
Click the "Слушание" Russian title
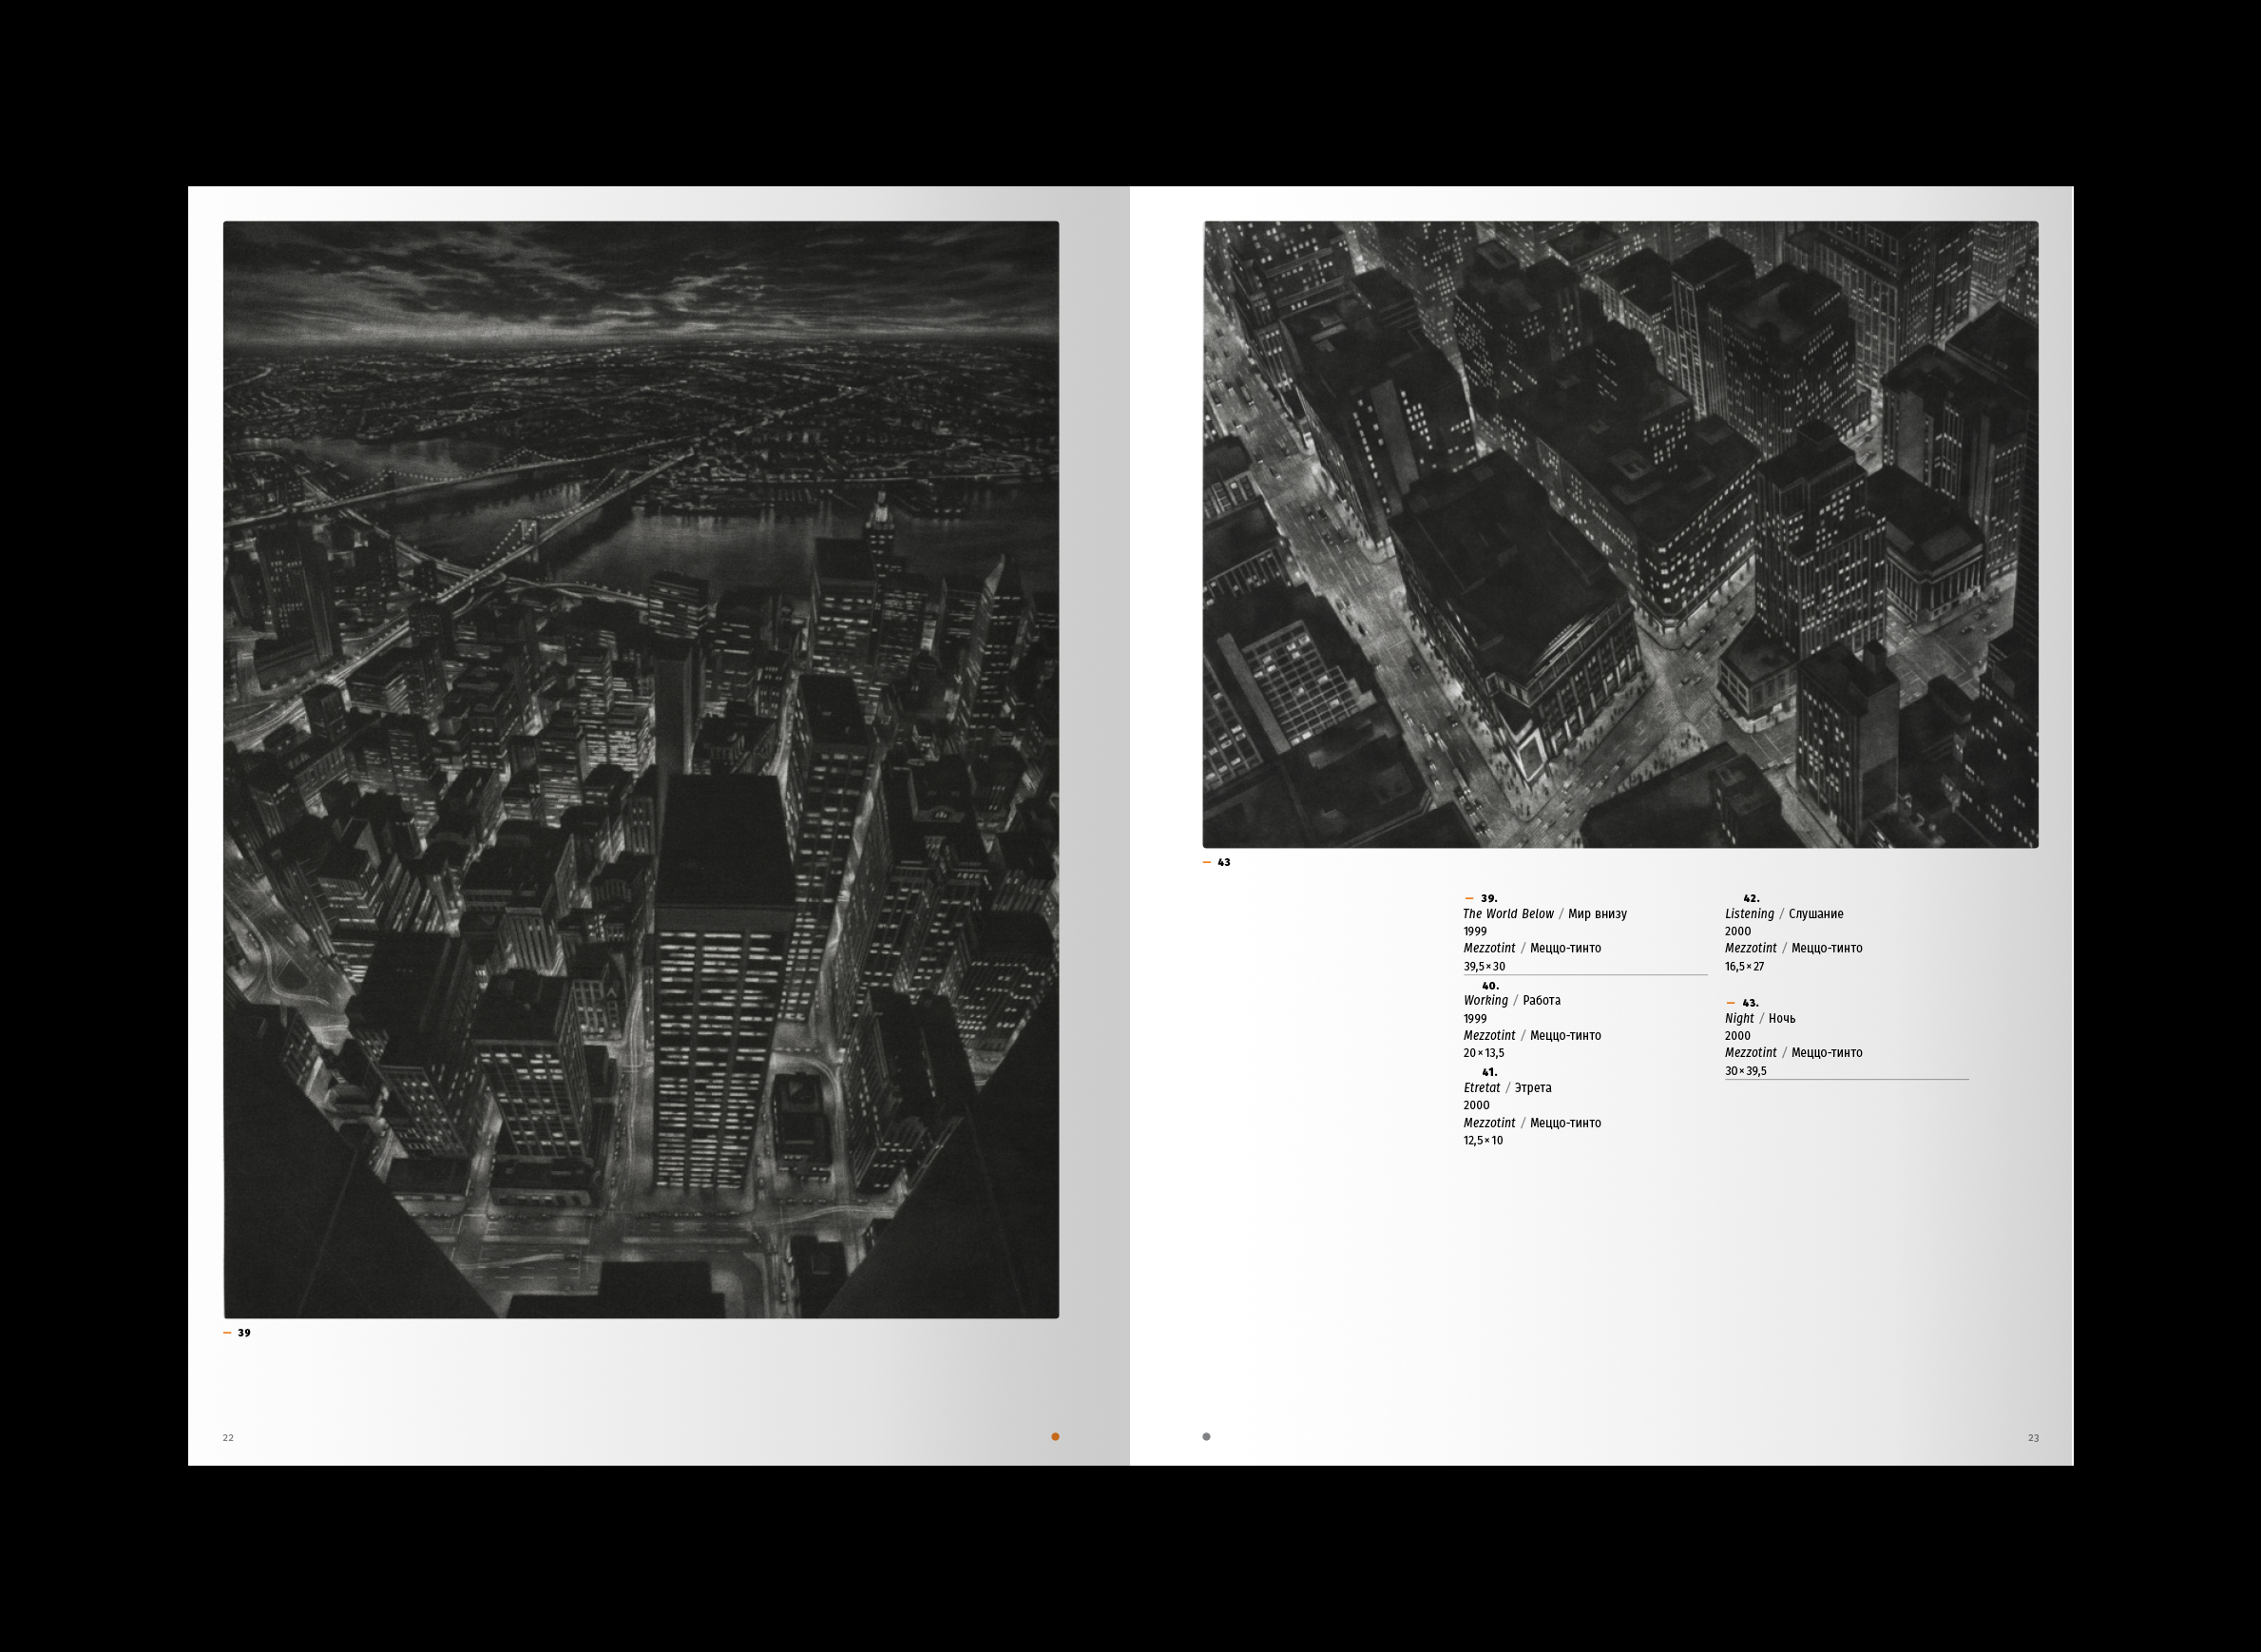[x=1815, y=914]
